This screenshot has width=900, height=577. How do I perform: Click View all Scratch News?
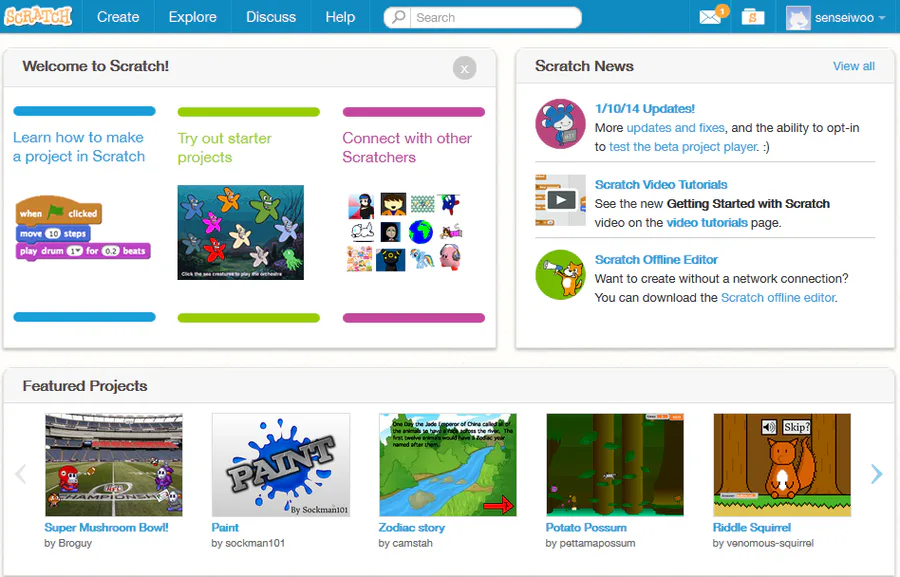click(854, 66)
